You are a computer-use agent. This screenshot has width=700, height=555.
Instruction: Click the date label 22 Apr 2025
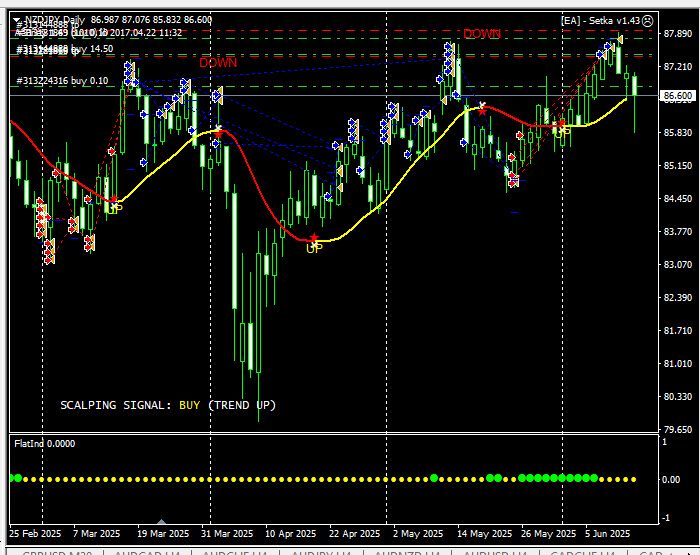click(354, 534)
